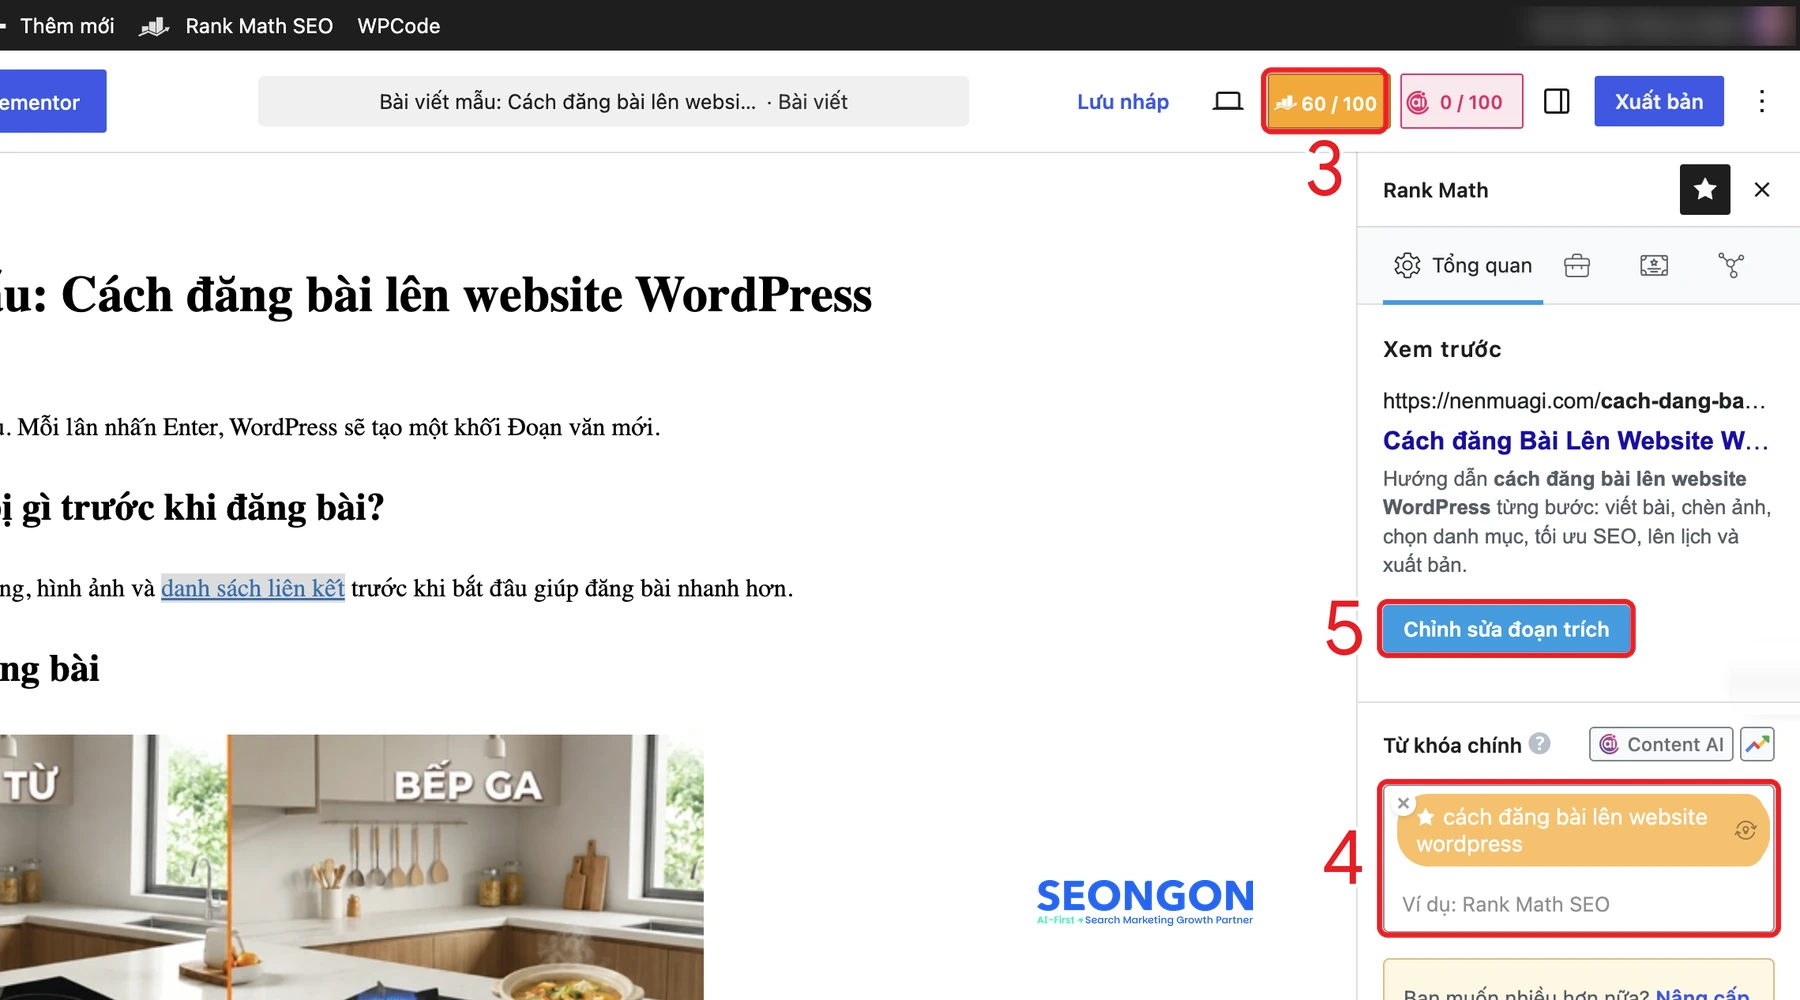Click Chỉnh sửa đoạn trích button
The width and height of the screenshot is (1800, 1000).
1506,629
